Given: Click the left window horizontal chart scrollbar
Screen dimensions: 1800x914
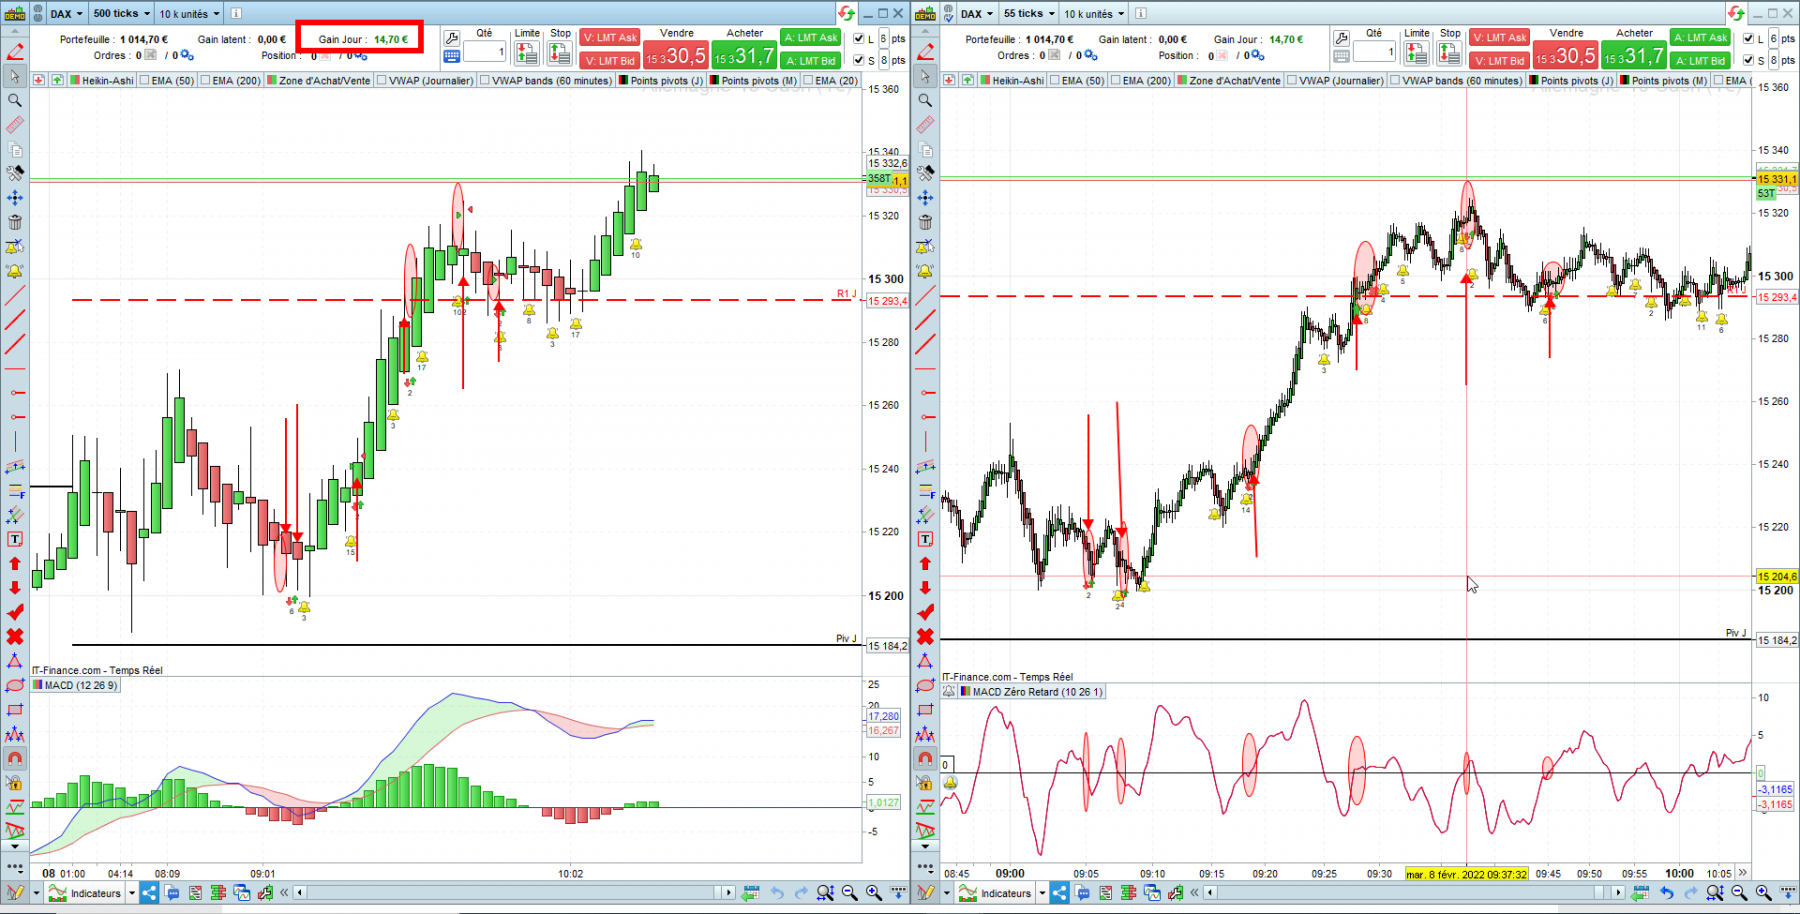Looking at the screenshot, I should coord(513,893).
